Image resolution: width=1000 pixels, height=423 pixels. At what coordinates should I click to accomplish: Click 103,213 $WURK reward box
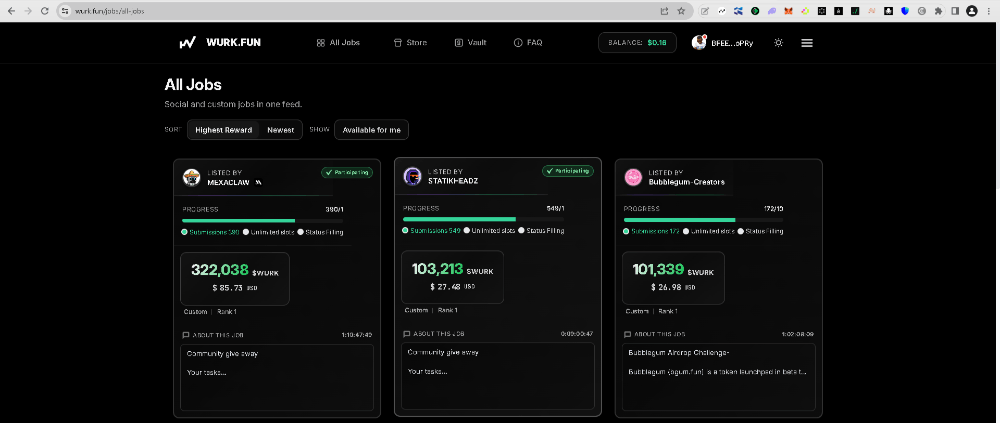click(x=452, y=277)
